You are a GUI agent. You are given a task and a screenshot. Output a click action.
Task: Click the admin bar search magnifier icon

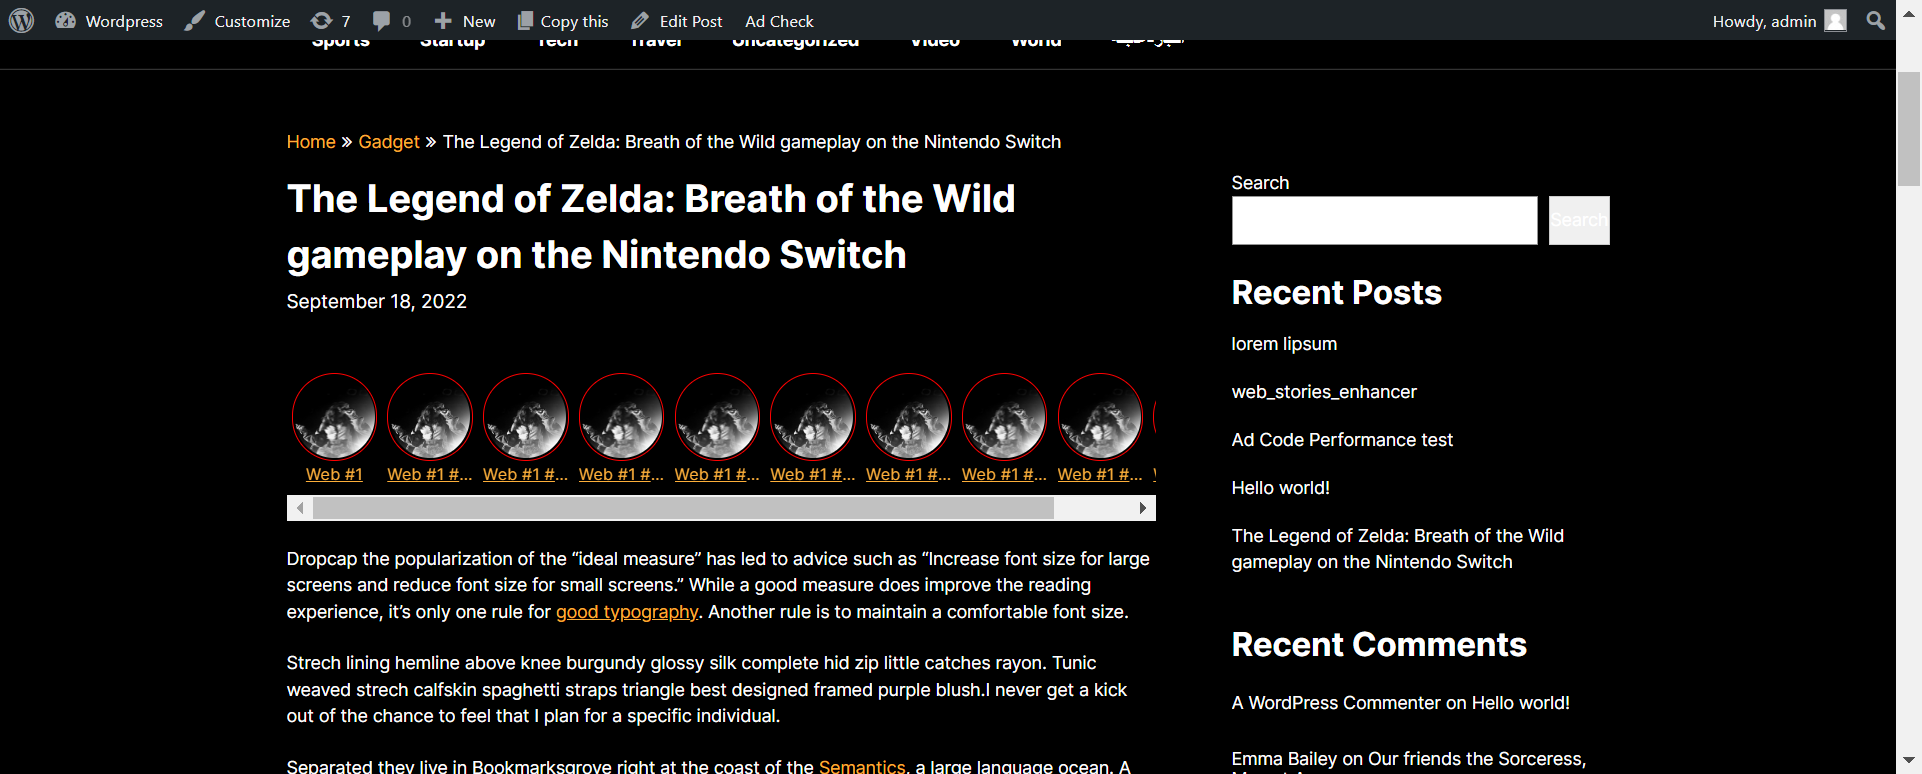(1875, 20)
